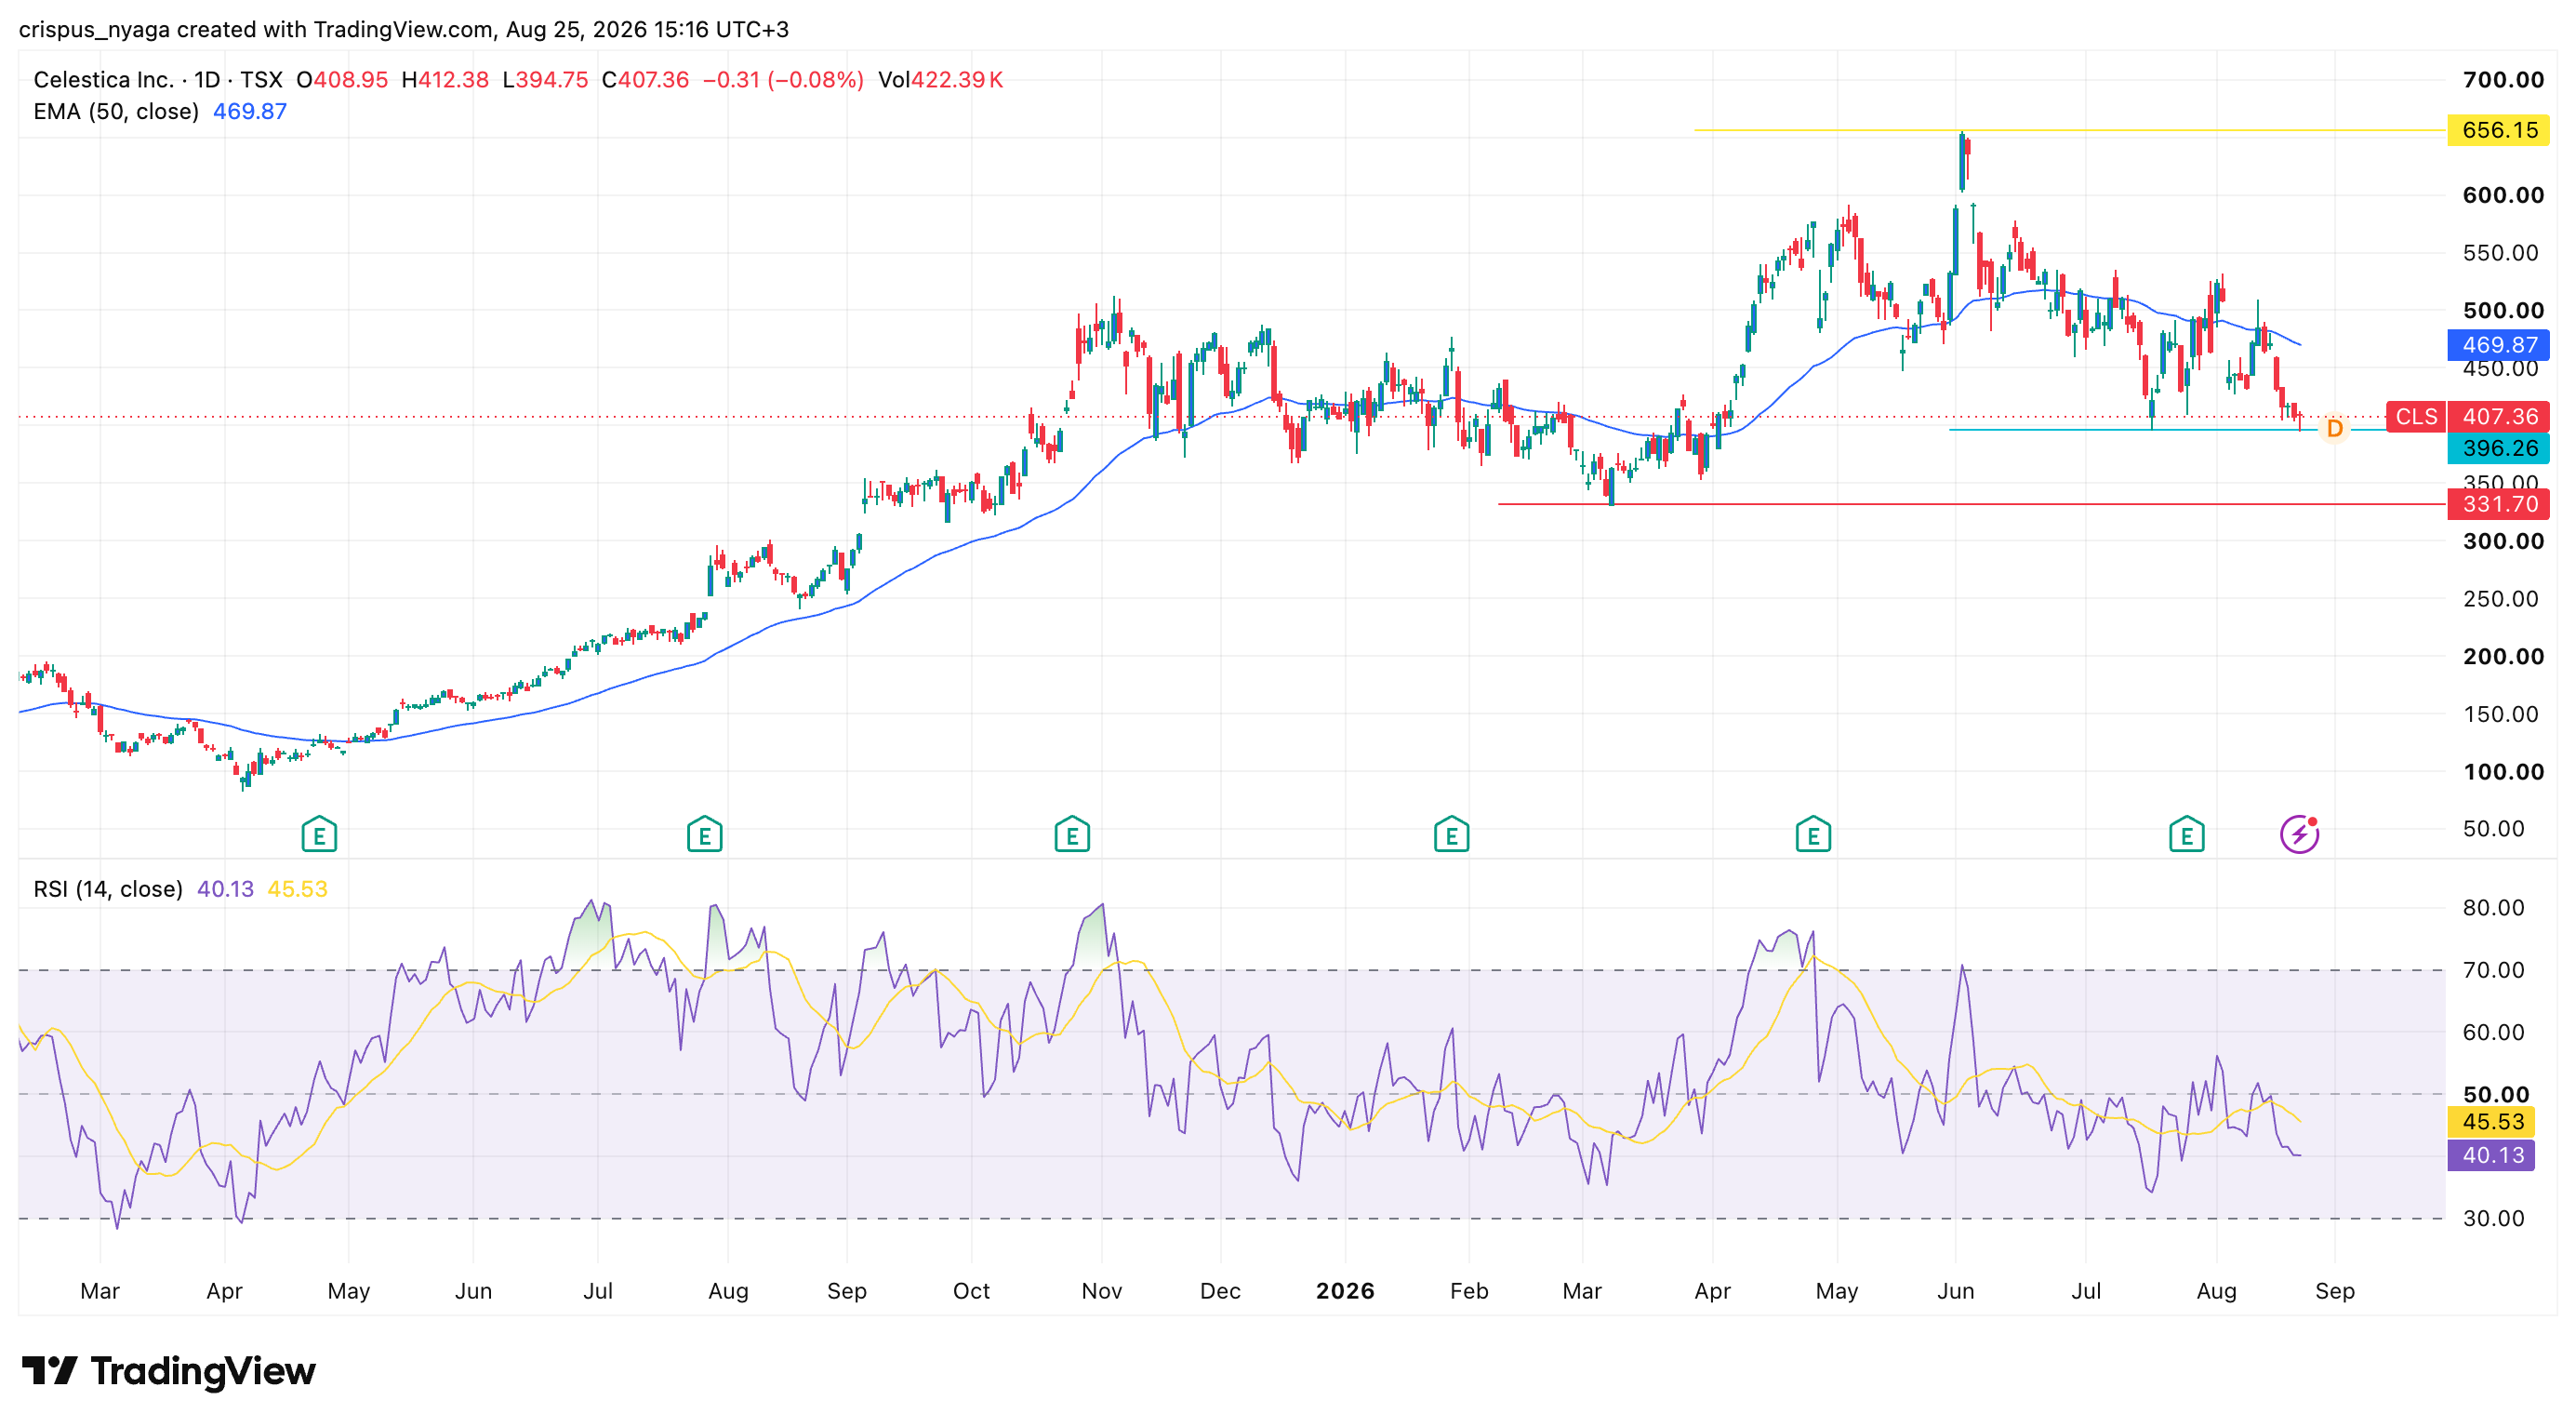The width and height of the screenshot is (2576, 1427).
Task: Select the 80.00 RSI scale label
Action: click(x=2493, y=908)
